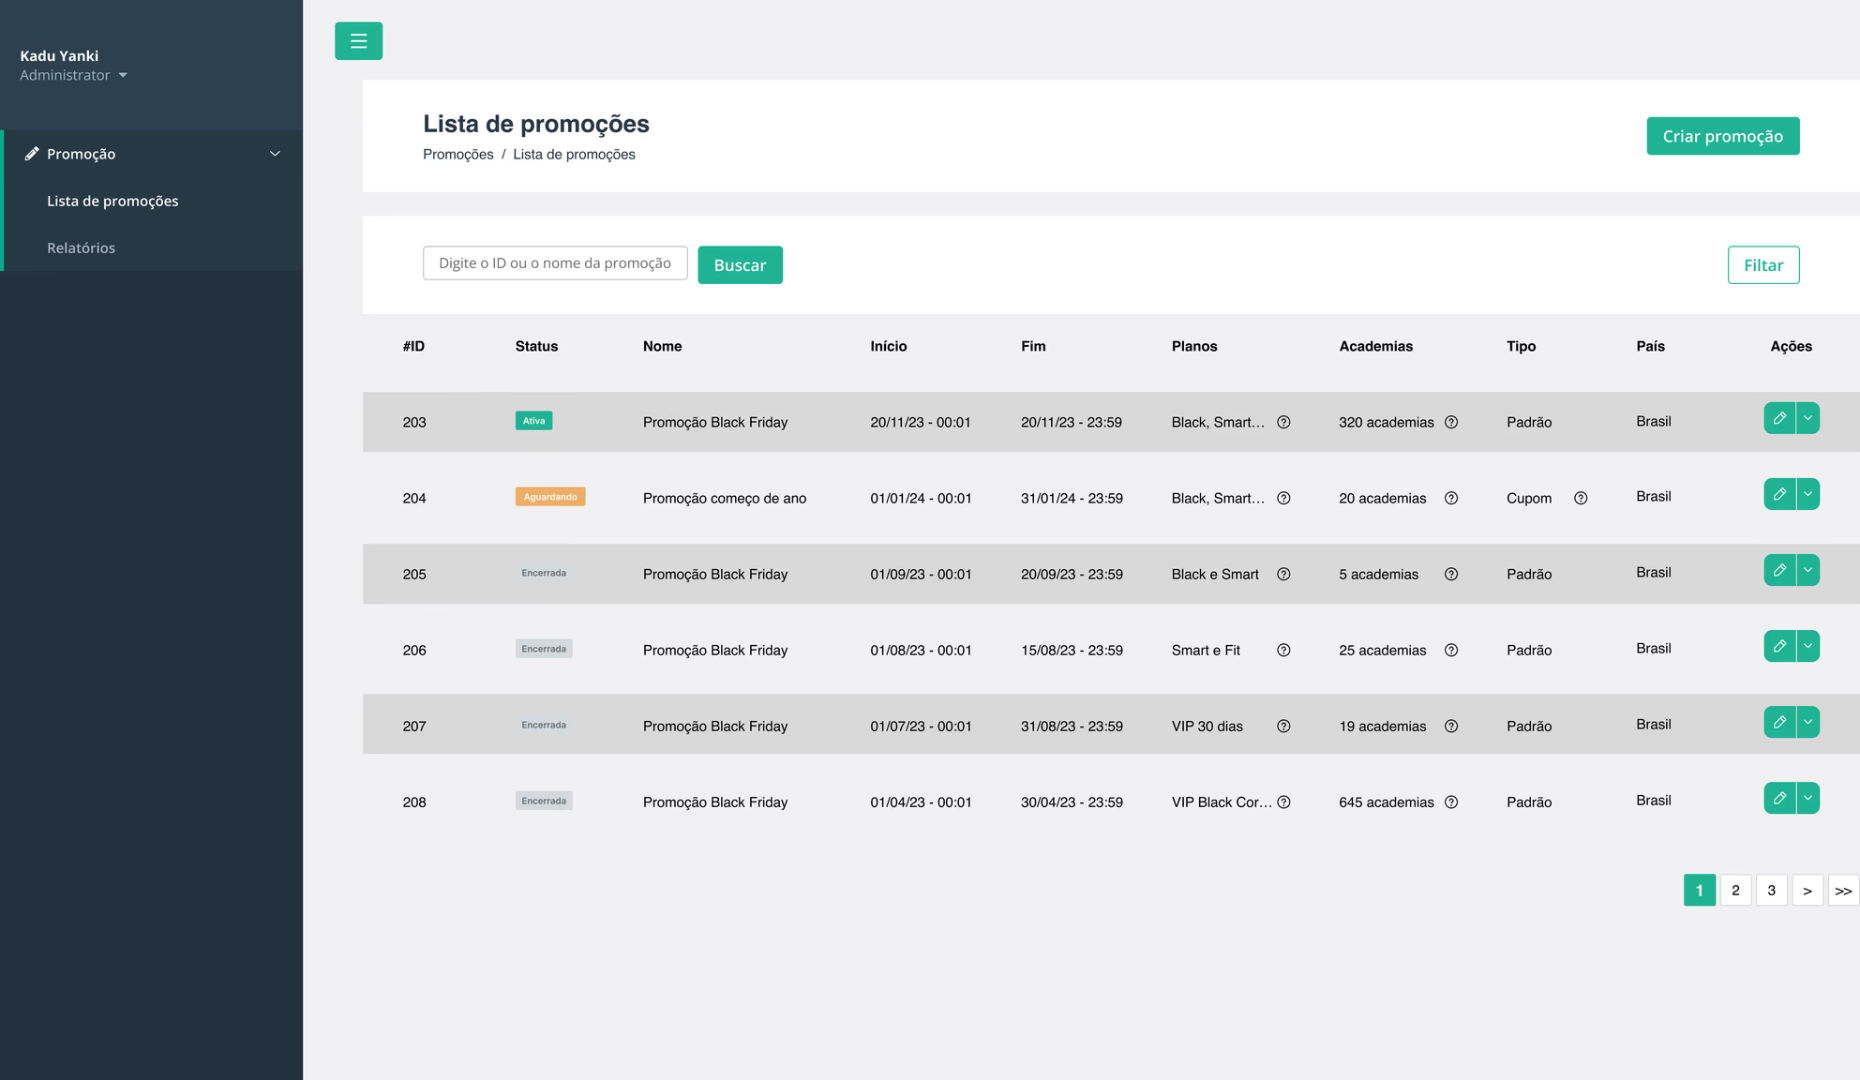Open actions dropdown for promotion 204
This screenshot has height=1080, width=1860.
click(x=1808, y=494)
